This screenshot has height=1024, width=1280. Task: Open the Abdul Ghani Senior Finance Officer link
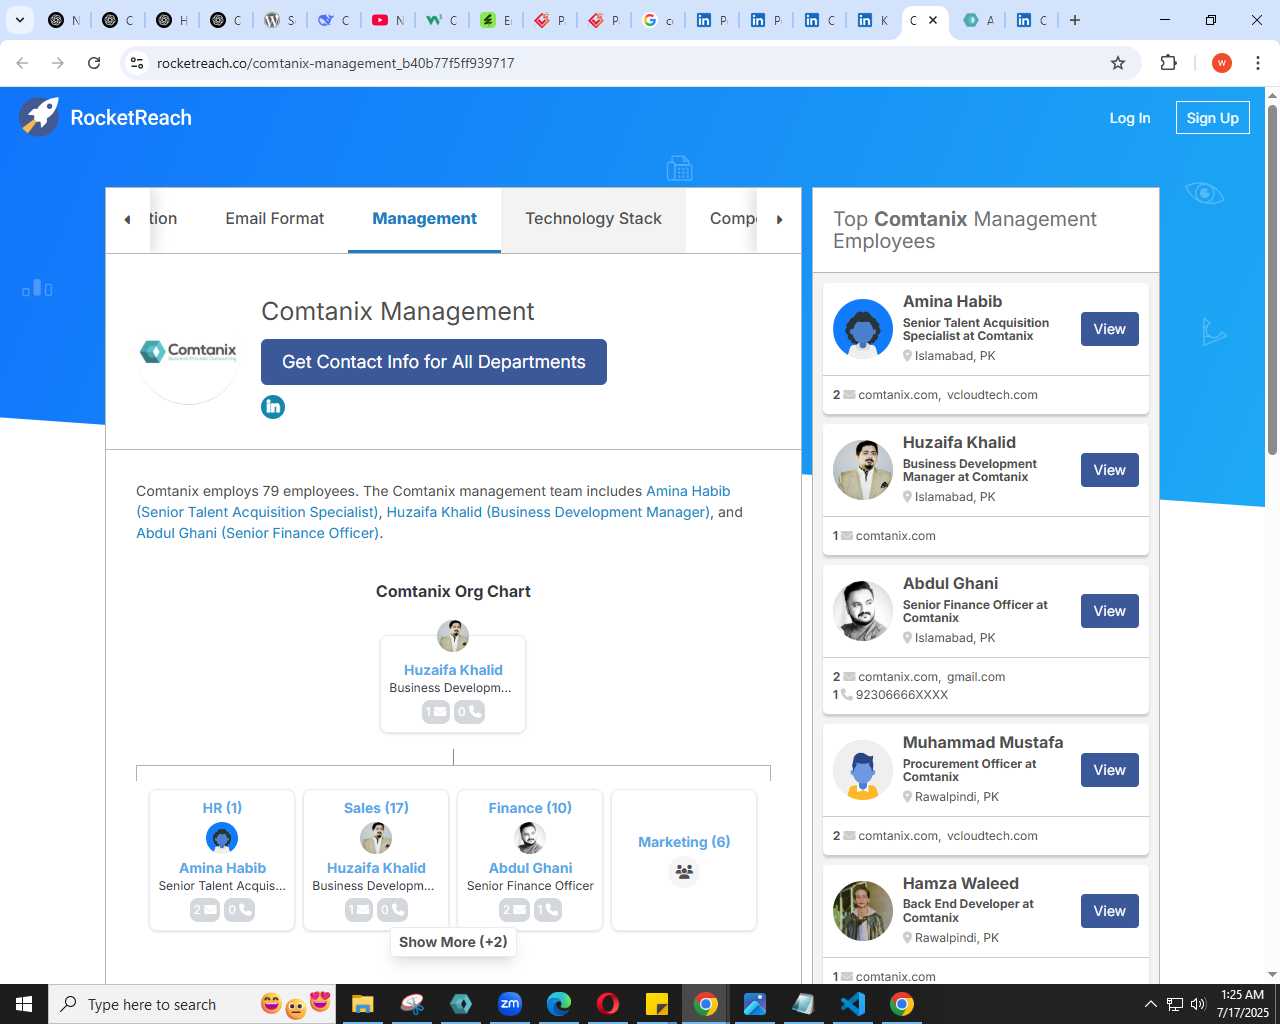click(258, 533)
